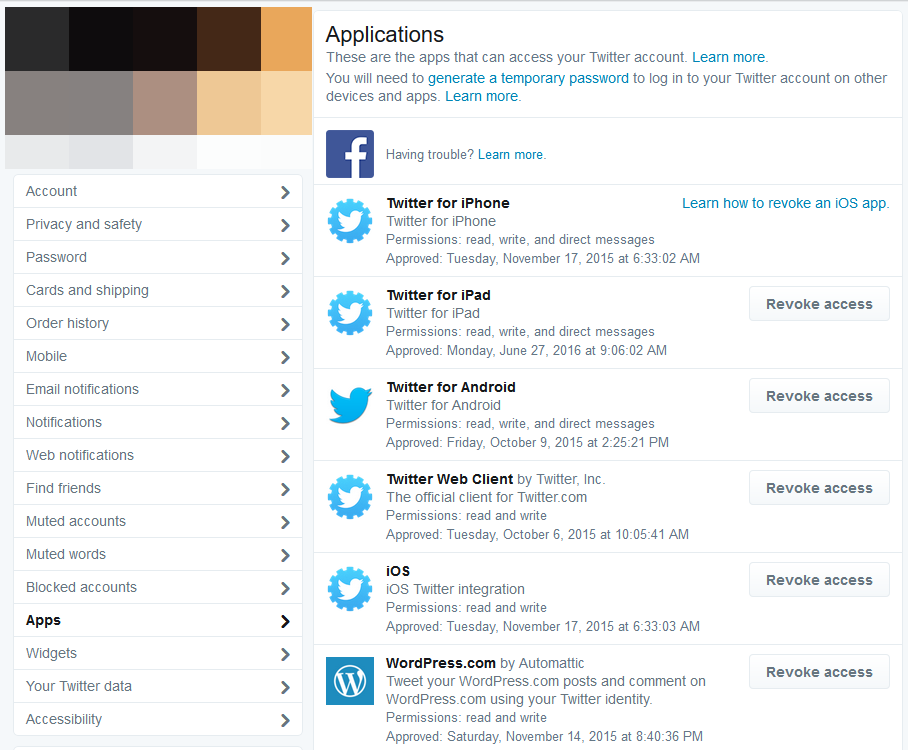Click the Twitter for iPad app title
This screenshot has width=908, height=750.
coord(438,295)
